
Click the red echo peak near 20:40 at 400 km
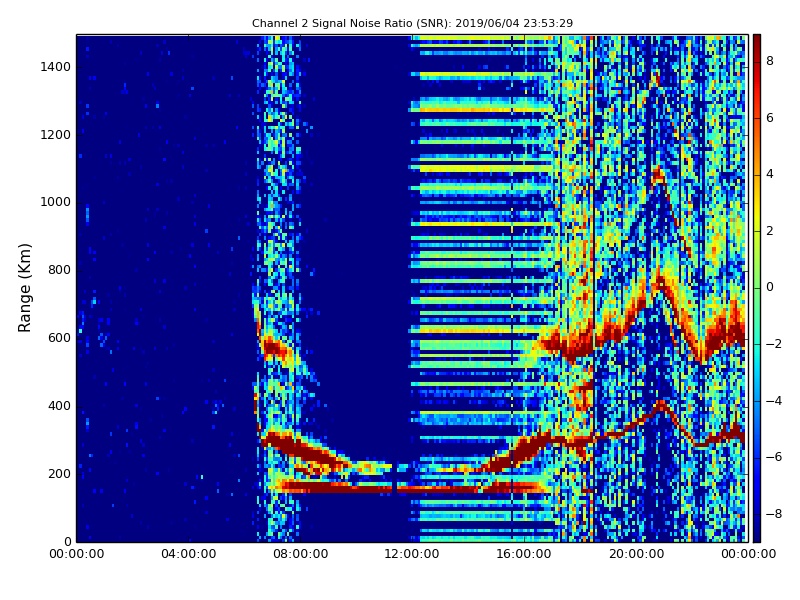661,406
